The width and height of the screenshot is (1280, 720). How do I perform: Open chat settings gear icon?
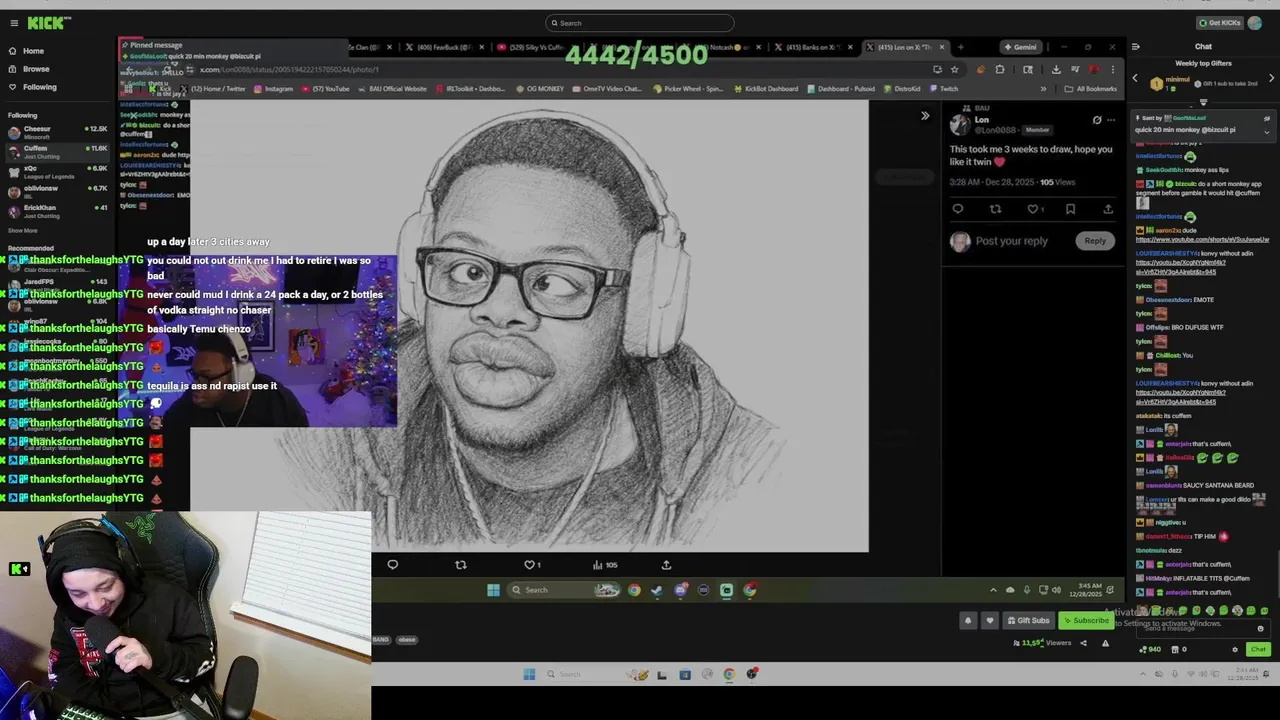[1235, 650]
